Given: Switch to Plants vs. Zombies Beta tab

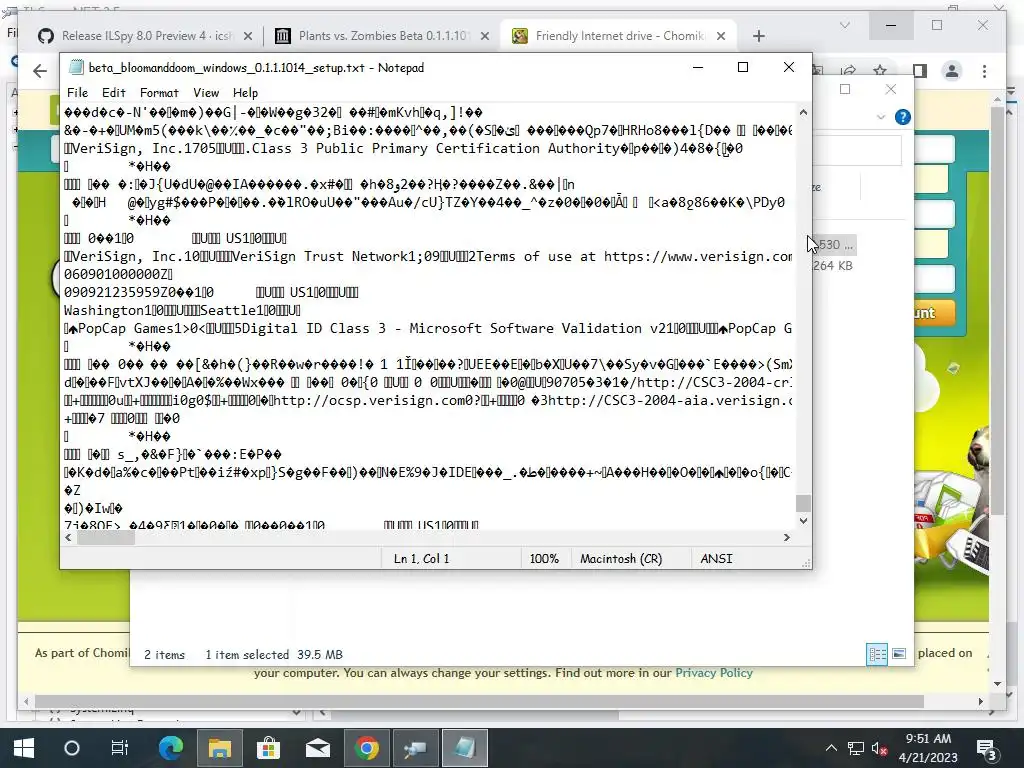Looking at the screenshot, I should tap(383, 36).
